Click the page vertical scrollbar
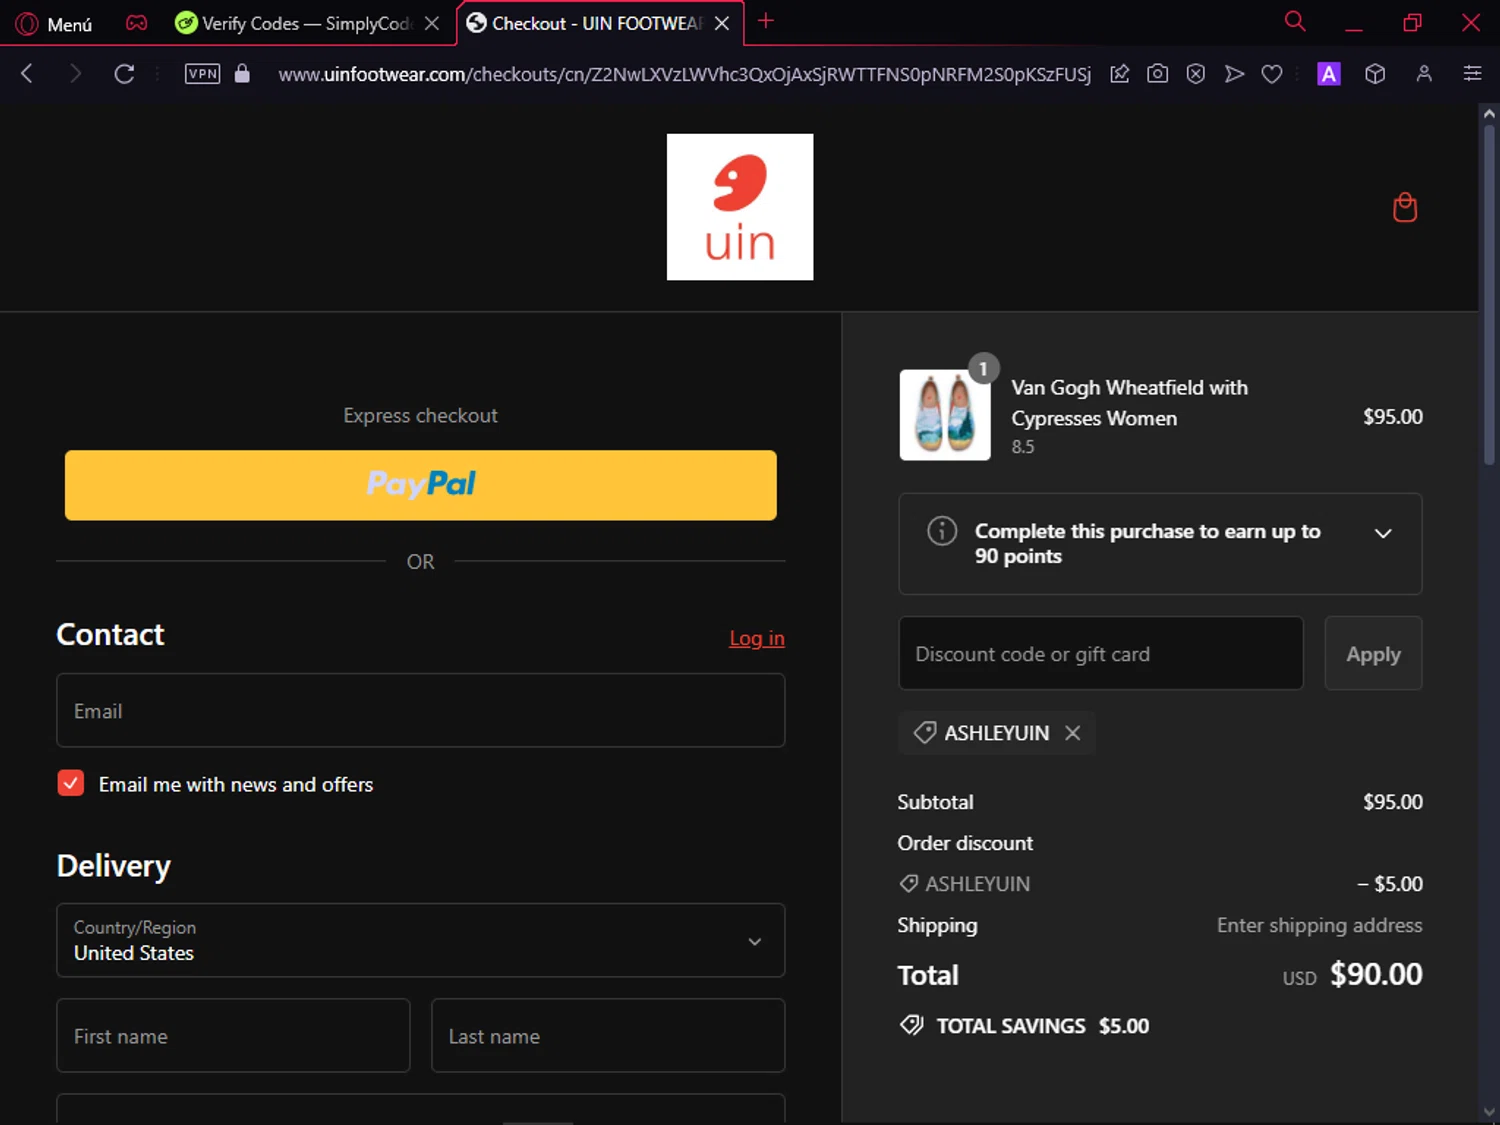This screenshot has height=1125, width=1500. (1489, 295)
